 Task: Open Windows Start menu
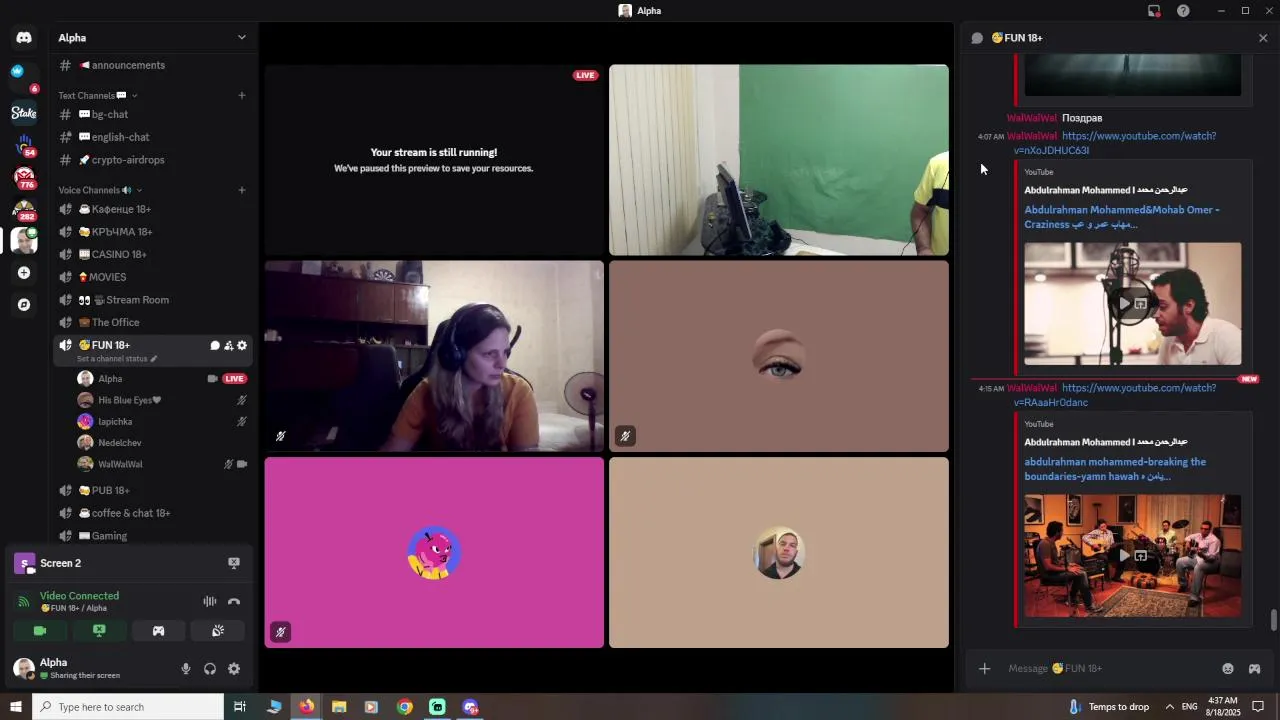click(16, 707)
